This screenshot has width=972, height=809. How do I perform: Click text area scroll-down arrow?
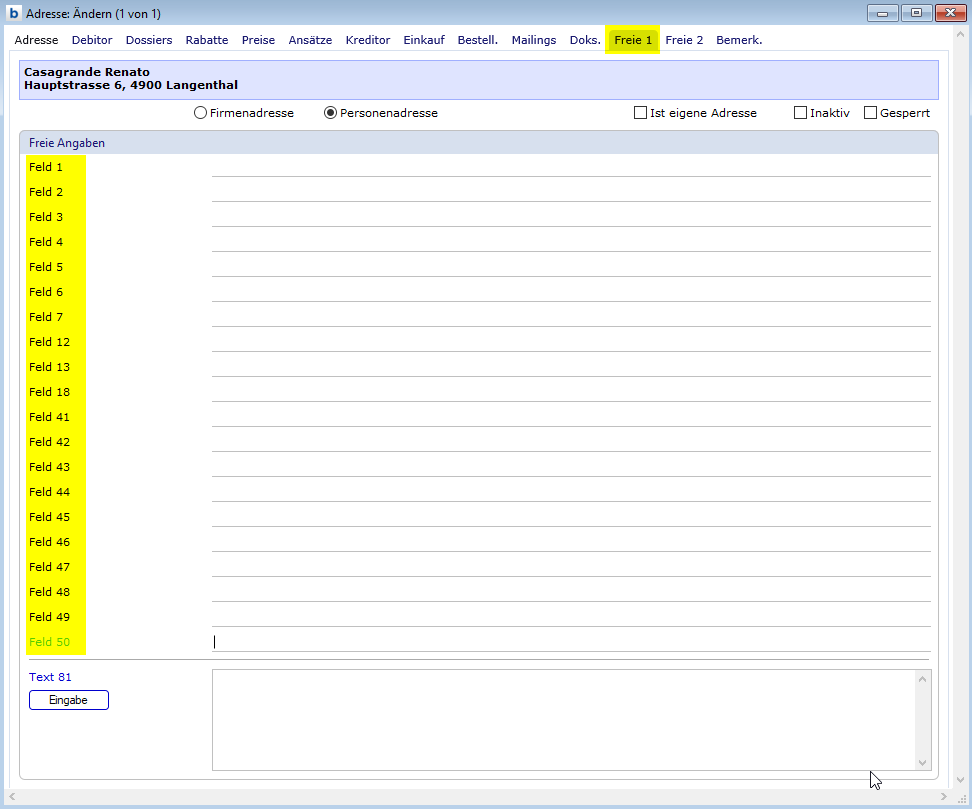coord(923,762)
